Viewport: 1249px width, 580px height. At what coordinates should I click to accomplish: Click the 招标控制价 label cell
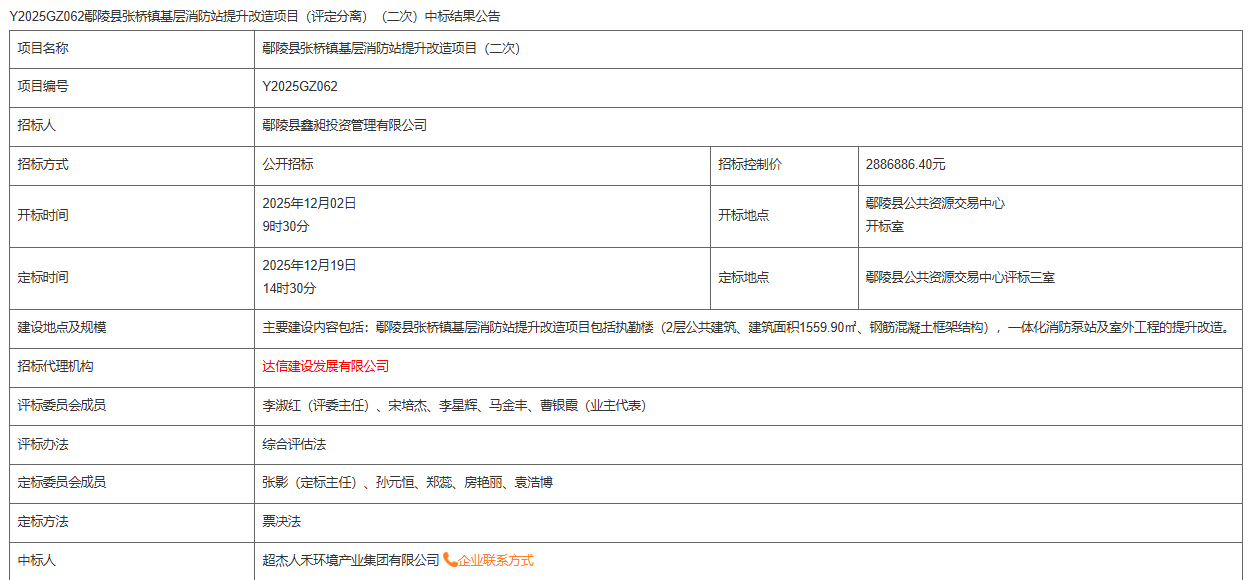pos(750,164)
